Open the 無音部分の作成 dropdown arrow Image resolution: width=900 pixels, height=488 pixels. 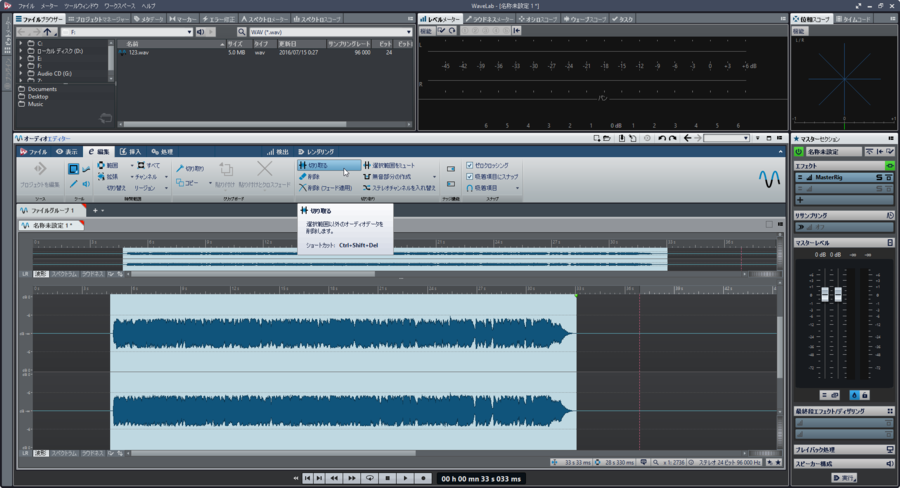click(434, 177)
